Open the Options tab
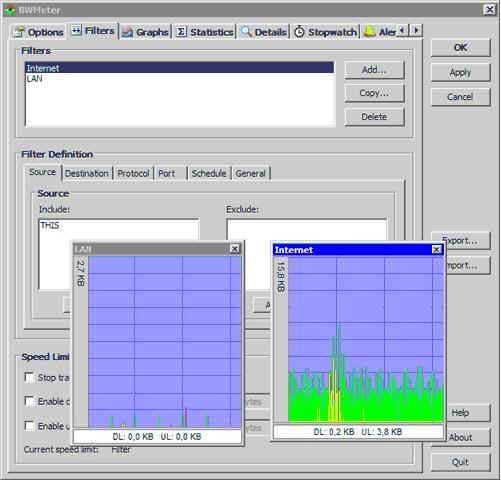This screenshot has height=481, width=501. coord(39,32)
